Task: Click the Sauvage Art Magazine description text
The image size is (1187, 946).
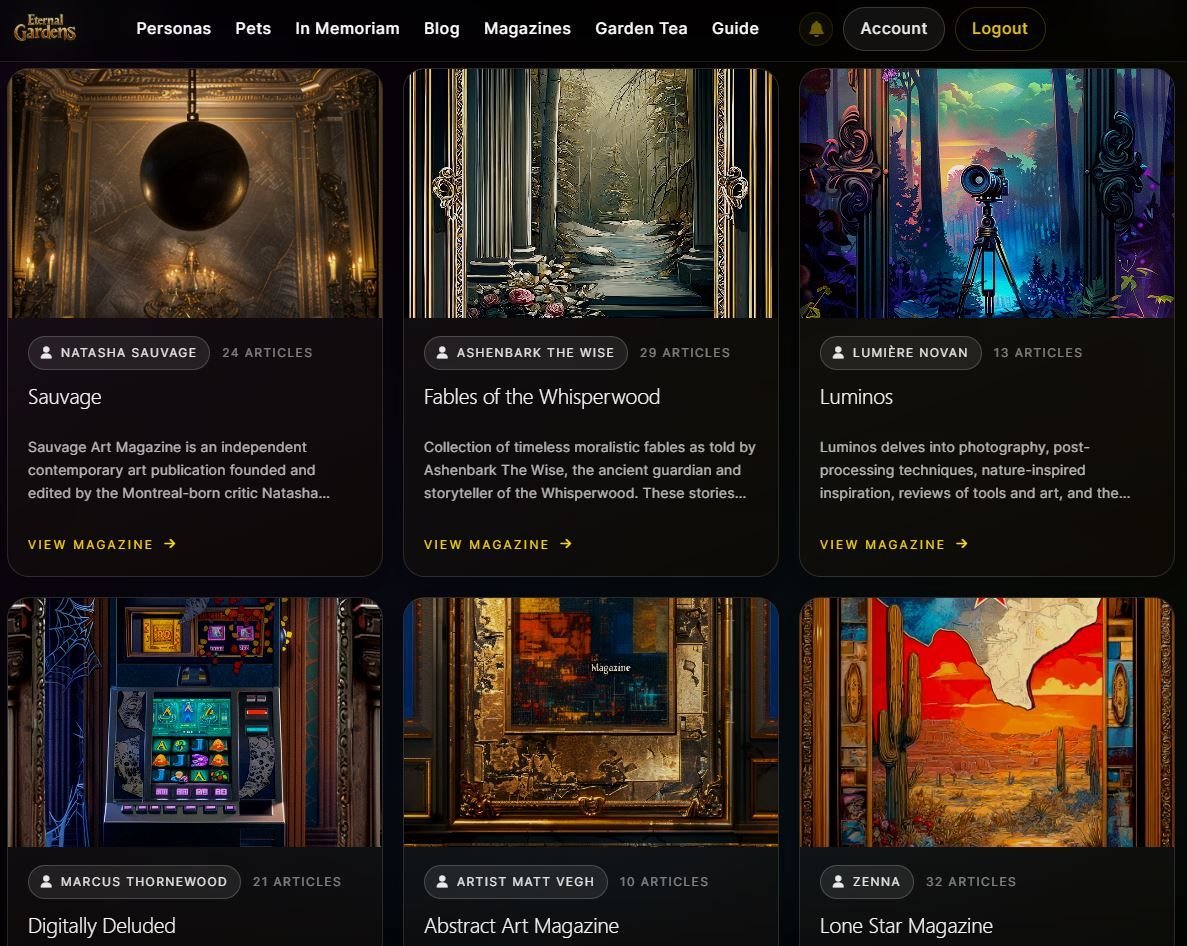Action: point(179,470)
